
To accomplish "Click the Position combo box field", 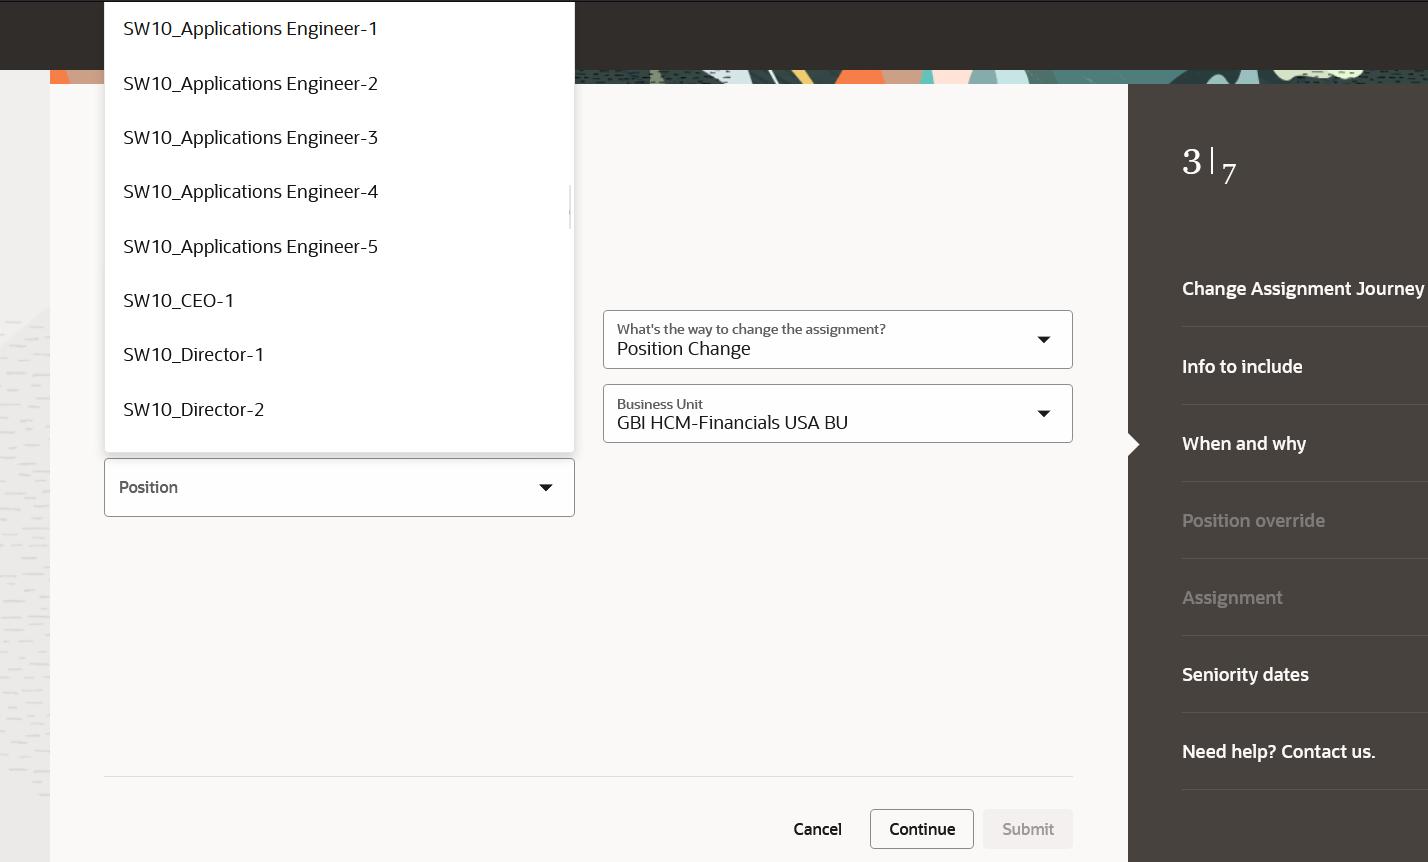I will click(339, 487).
